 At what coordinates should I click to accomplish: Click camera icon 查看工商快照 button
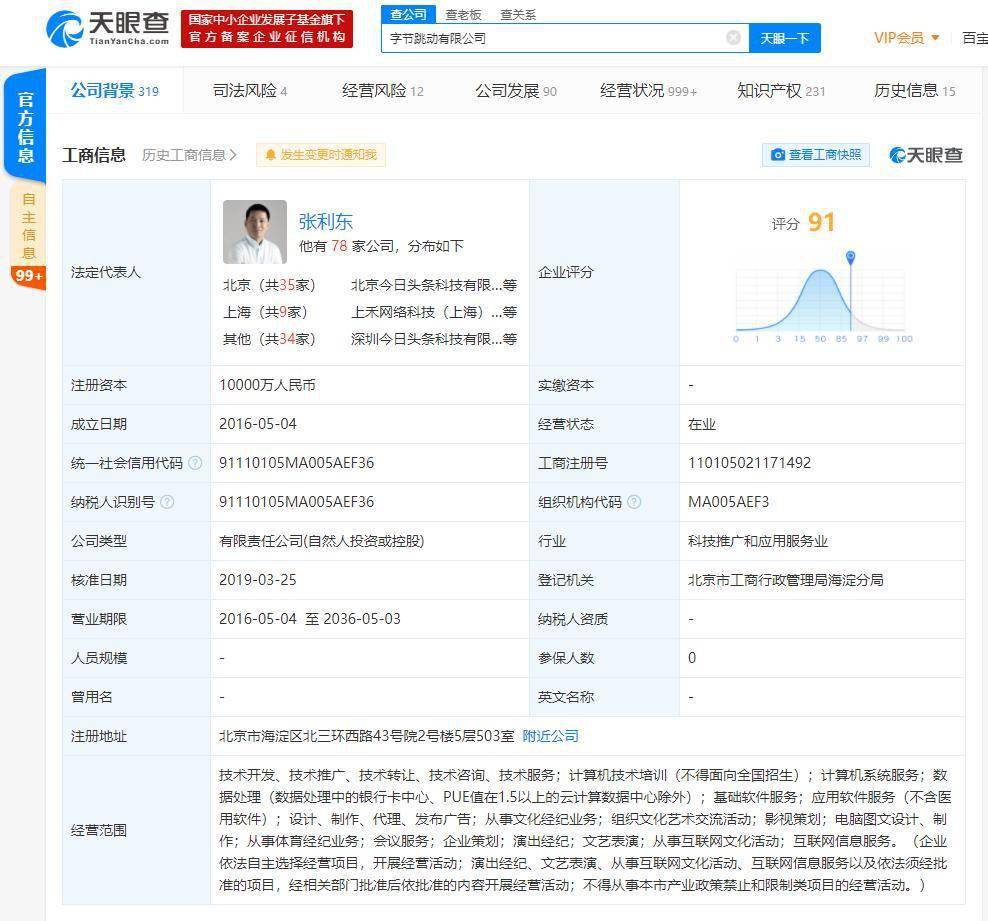coord(816,155)
